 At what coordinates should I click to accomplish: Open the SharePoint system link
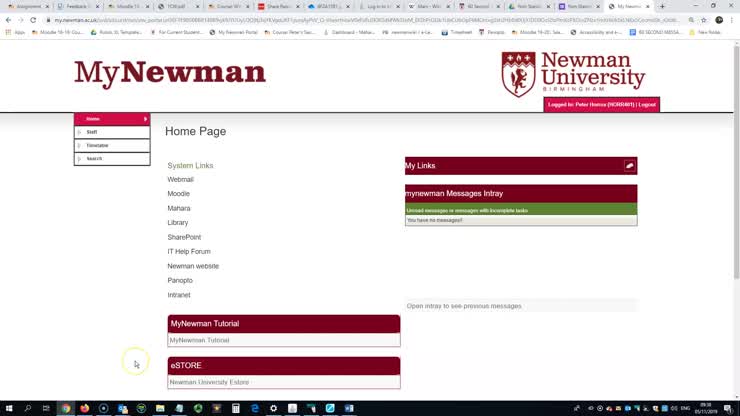[184, 237]
